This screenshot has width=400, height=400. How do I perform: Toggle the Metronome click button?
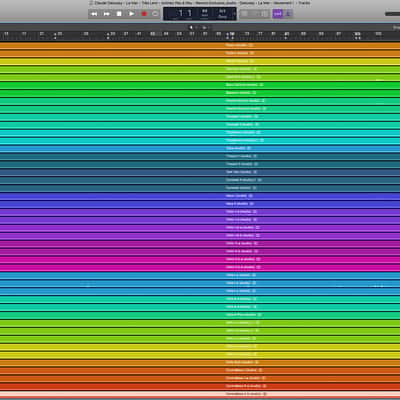tap(289, 14)
